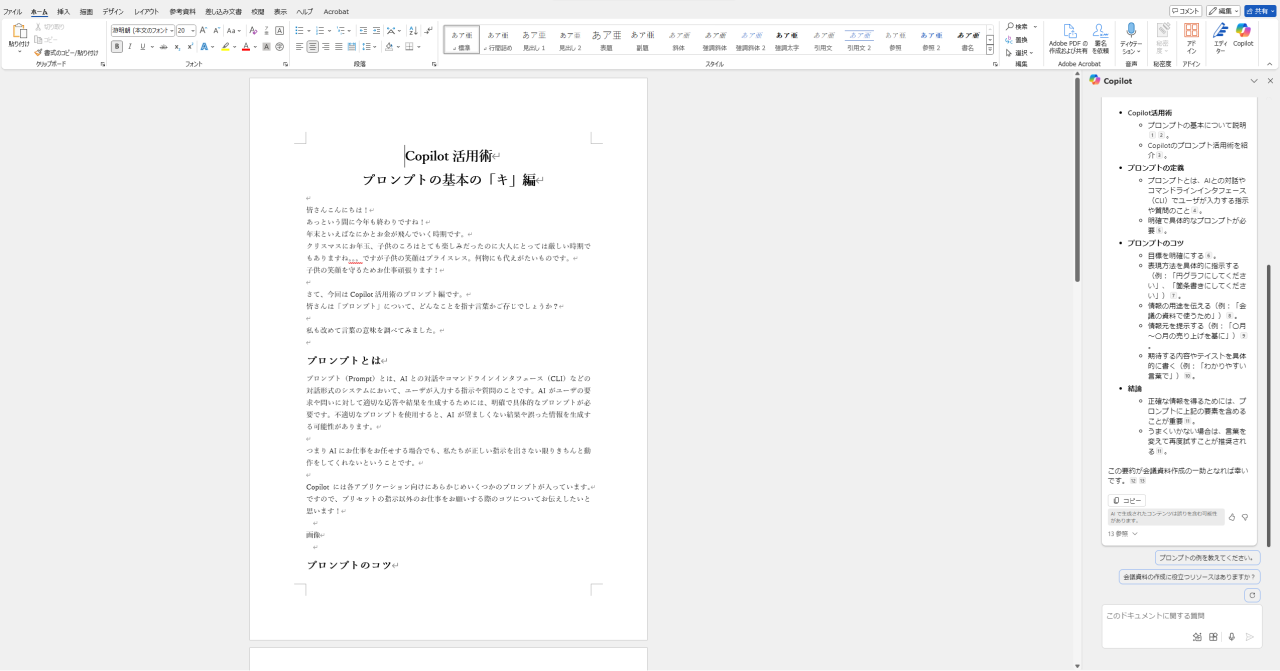1280x671 pixels.
Task: Give thumbs up to Copilot response
Action: 1232,517
